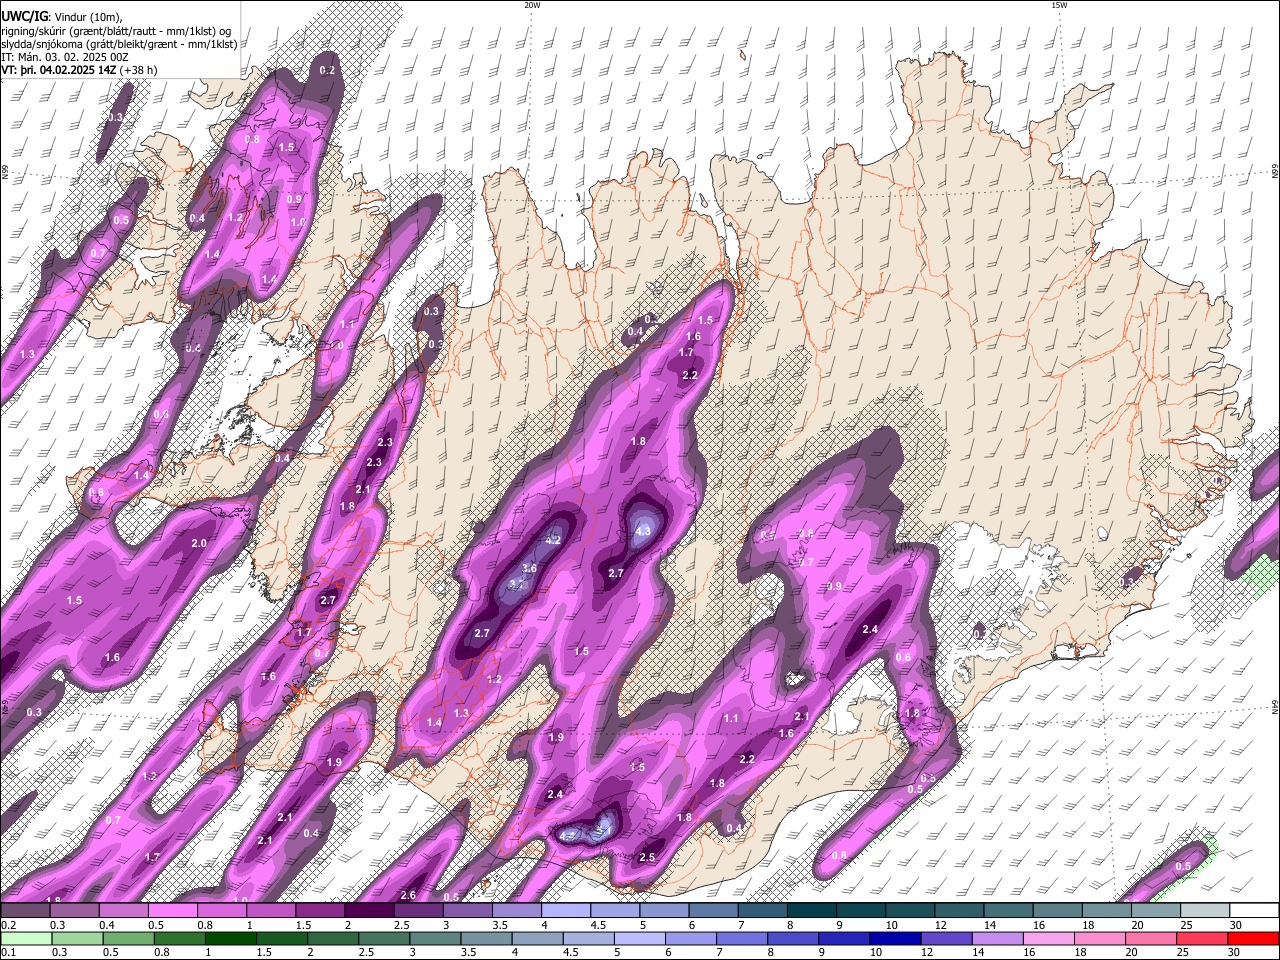Click the 'VT: þri. 04.02.2025 14Z' valid time
This screenshot has width=1280, height=960.
click(57, 70)
